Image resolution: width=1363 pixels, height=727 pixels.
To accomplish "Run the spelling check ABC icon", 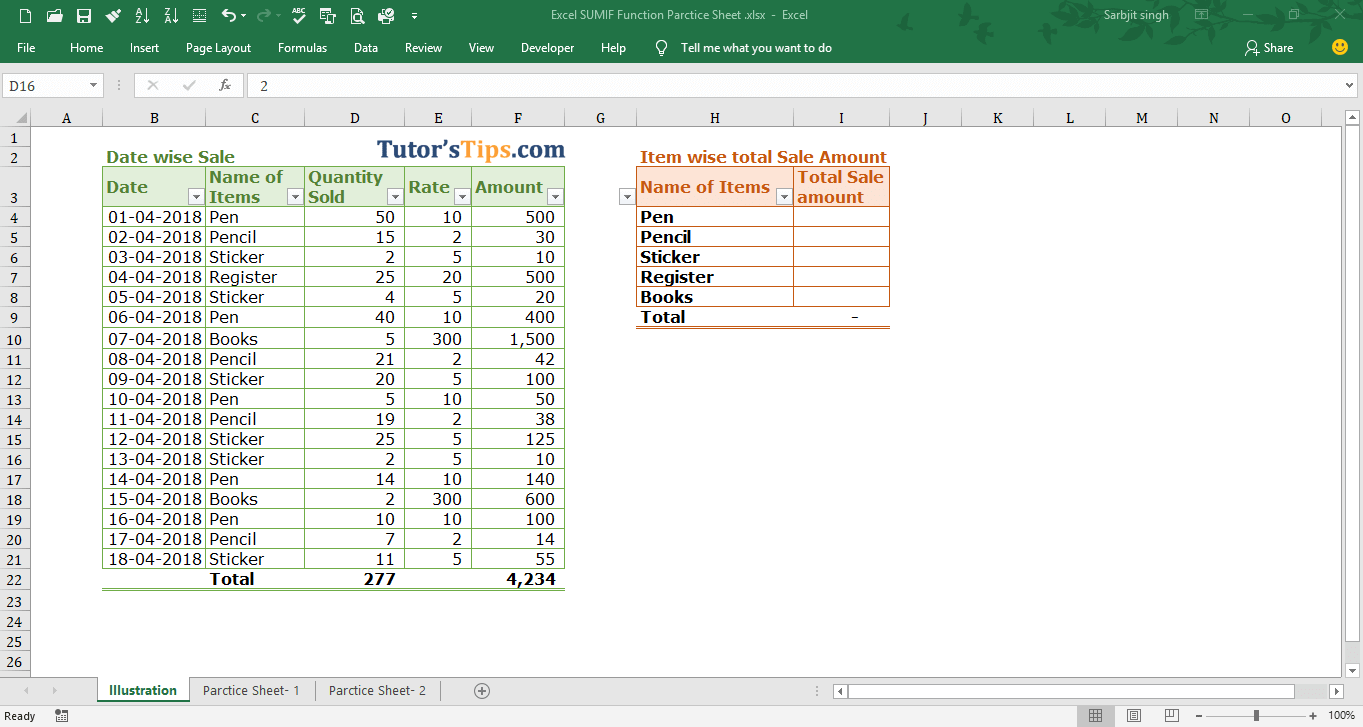I will click(299, 16).
